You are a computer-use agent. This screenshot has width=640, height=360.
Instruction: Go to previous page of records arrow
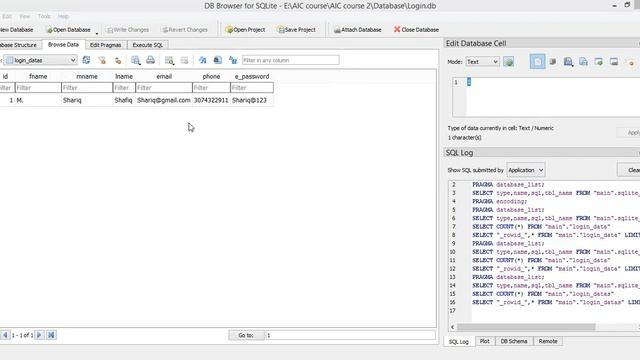pyautogui.click(x=5, y=335)
